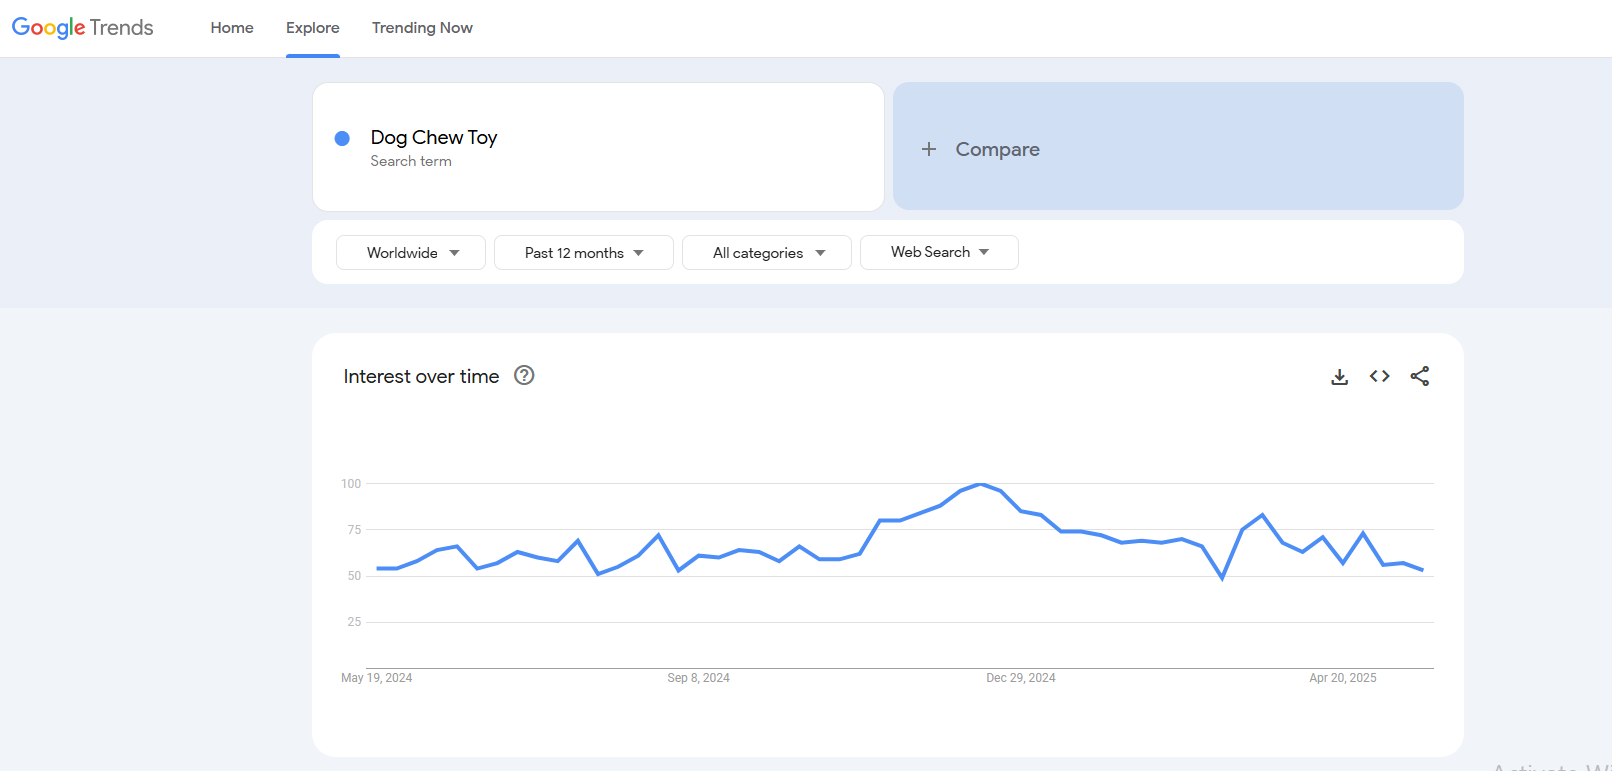
Task: Expand the All categories dropdown
Action: (x=767, y=253)
